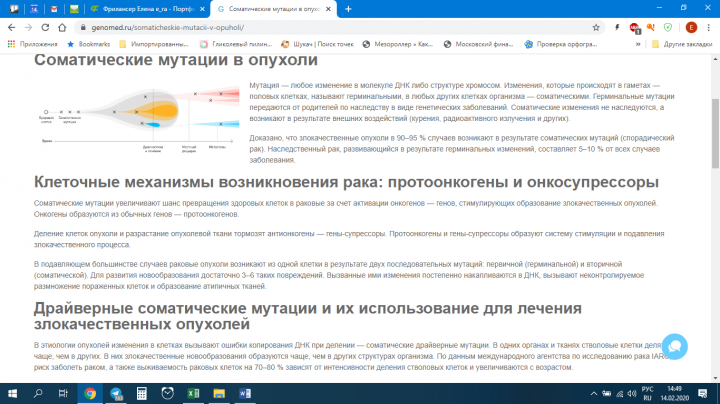Screen dimensions: 720x404
Task: Open the Проверка орфогра... bookmark
Action: click(x=561, y=44)
